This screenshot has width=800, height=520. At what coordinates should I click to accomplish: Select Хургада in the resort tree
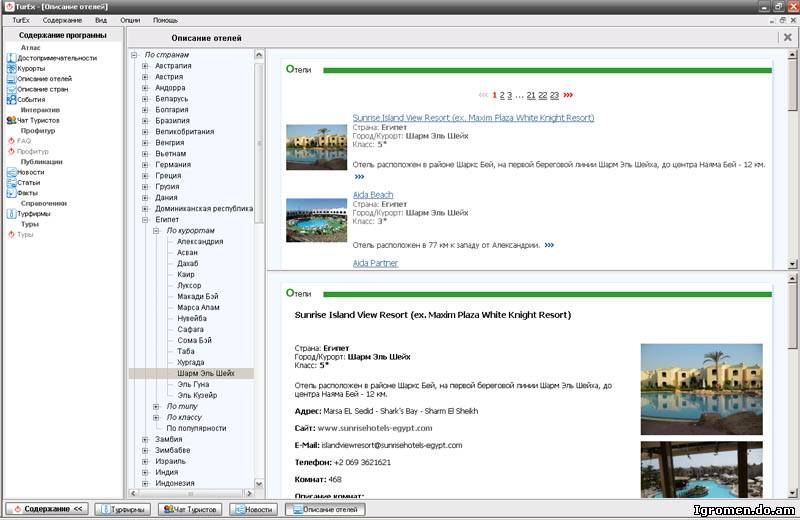tap(191, 362)
